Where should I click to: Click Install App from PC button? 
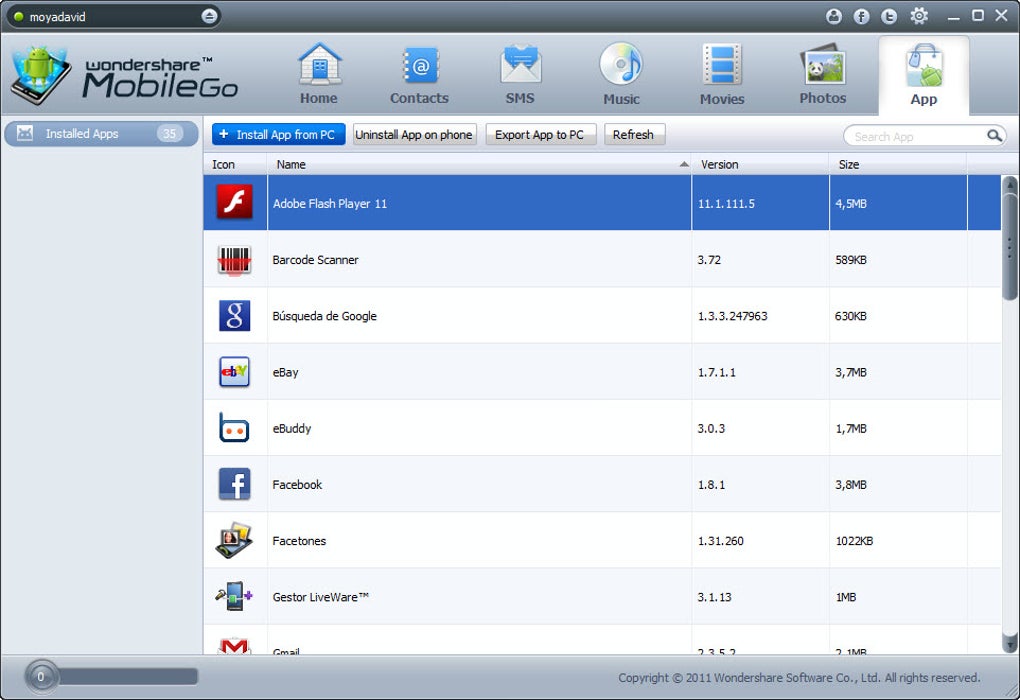[278, 135]
